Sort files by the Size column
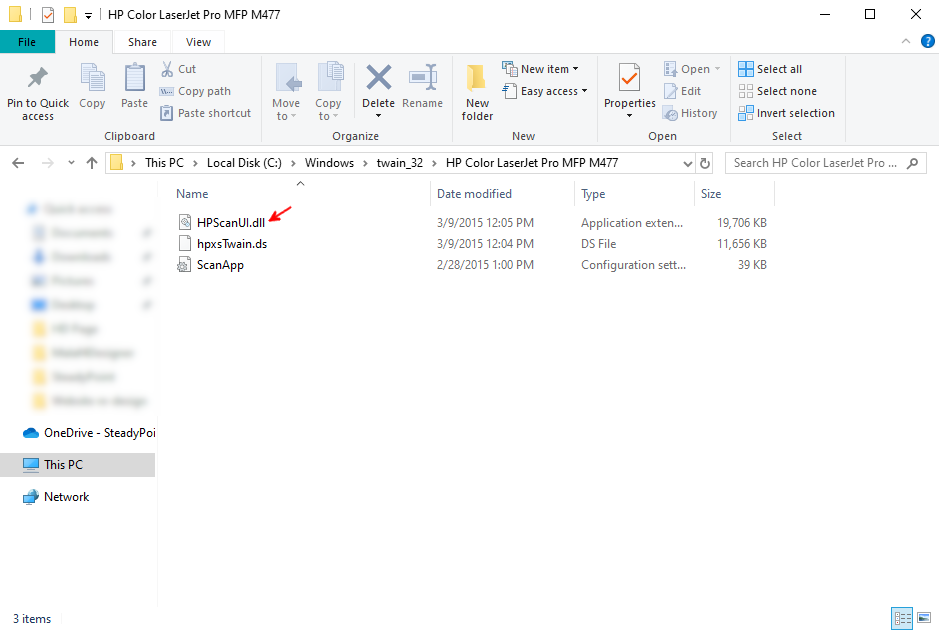This screenshot has height=630, width=940. pyautogui.click(x=734, y=194)
